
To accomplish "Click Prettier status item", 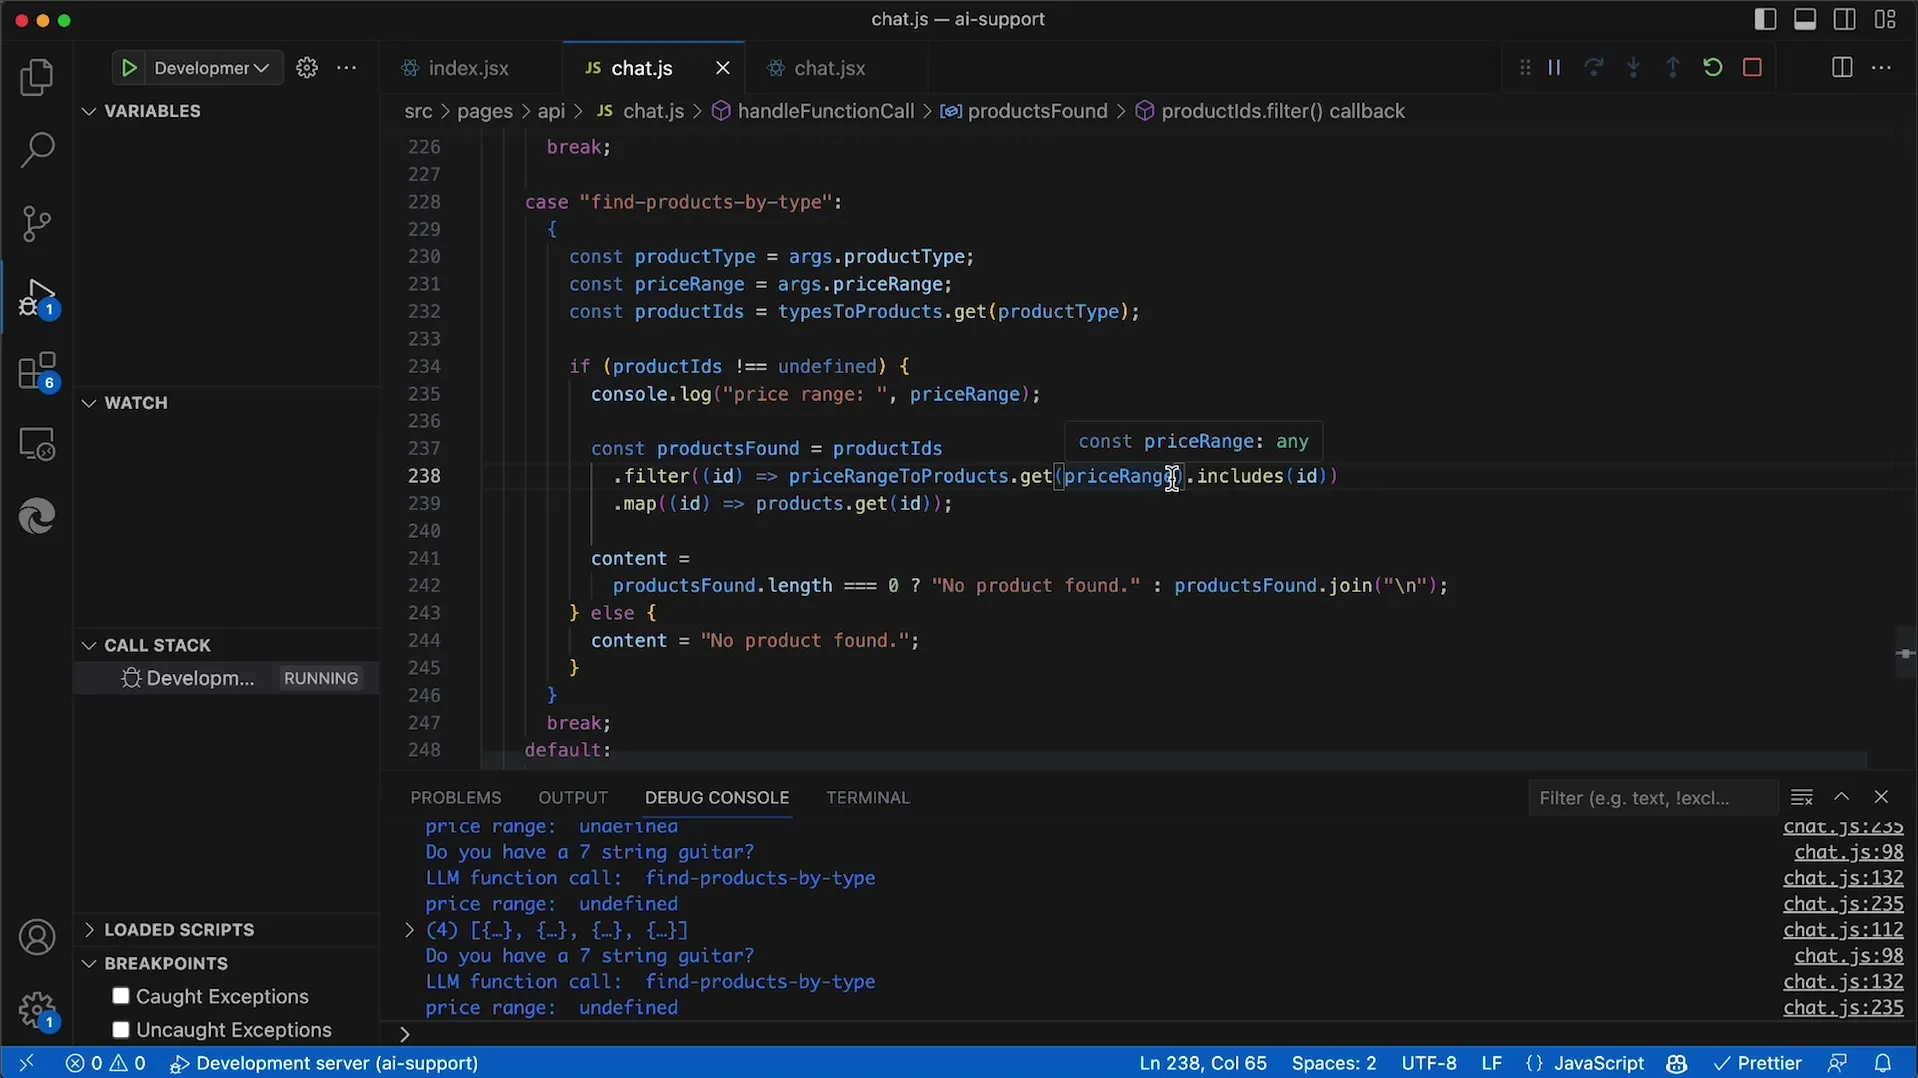I will [x=1758, y=1063].
